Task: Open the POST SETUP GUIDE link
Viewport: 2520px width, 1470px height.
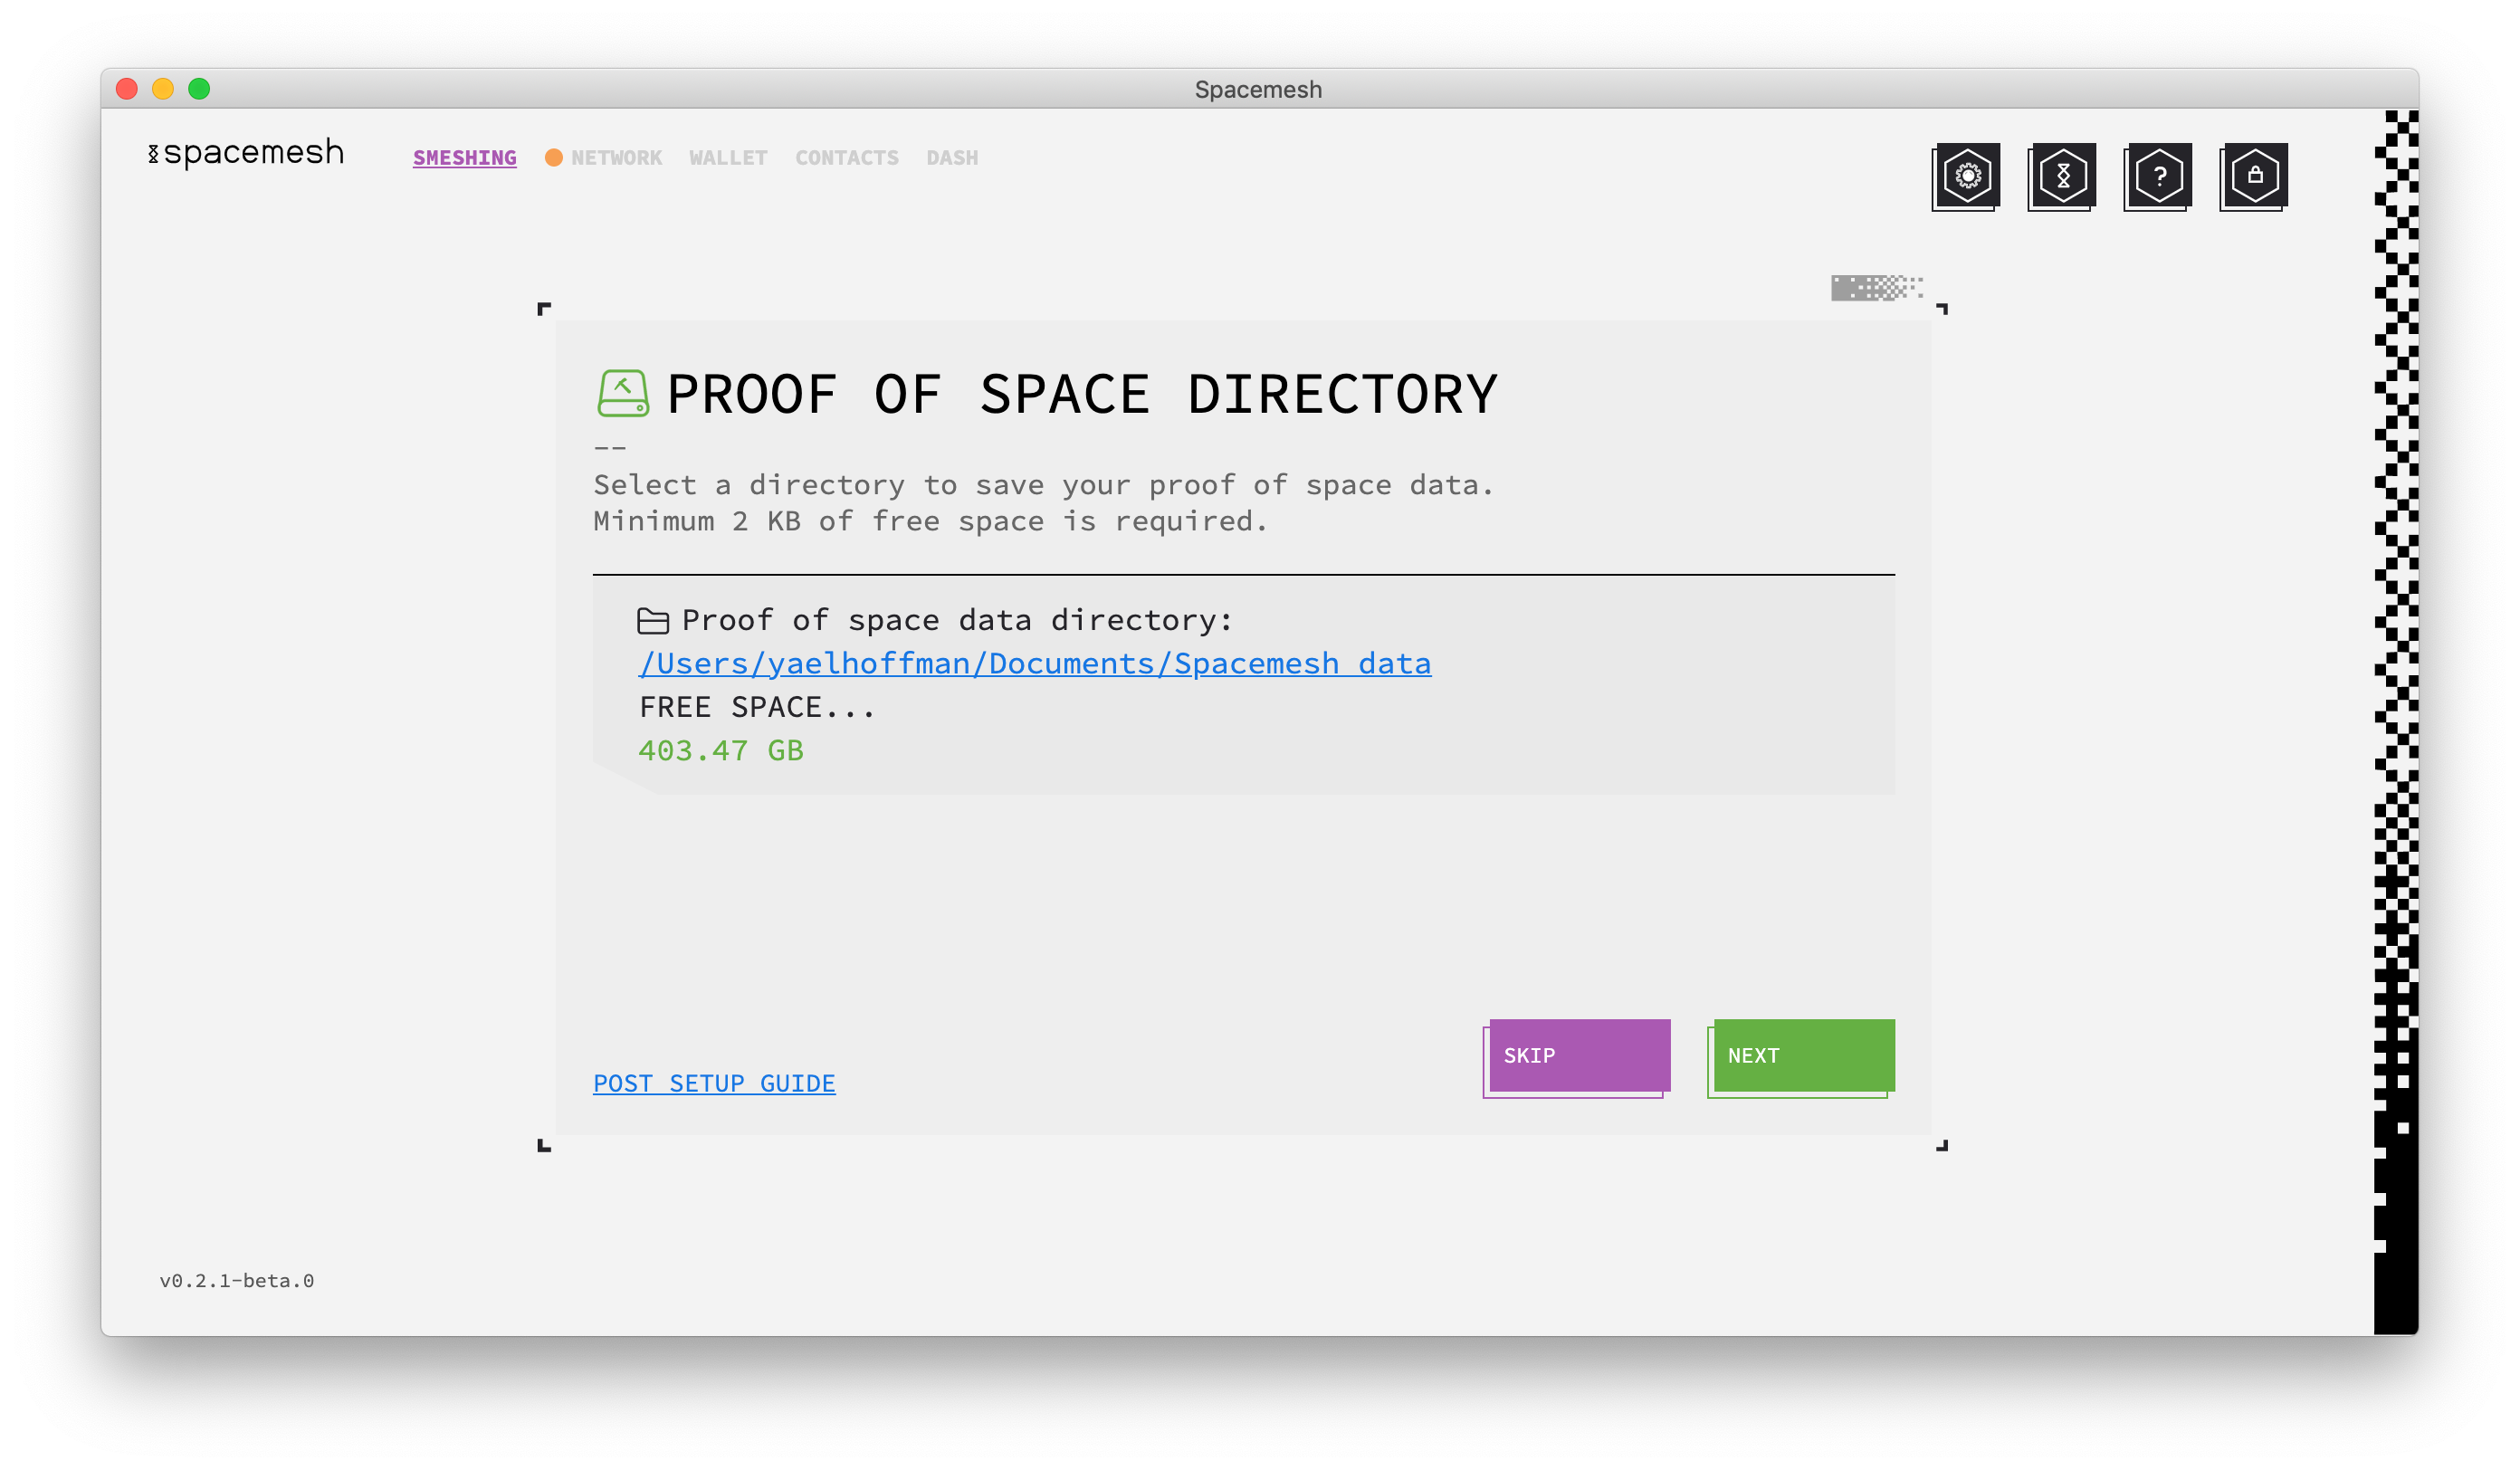Action: click(x=713, y=1083)
